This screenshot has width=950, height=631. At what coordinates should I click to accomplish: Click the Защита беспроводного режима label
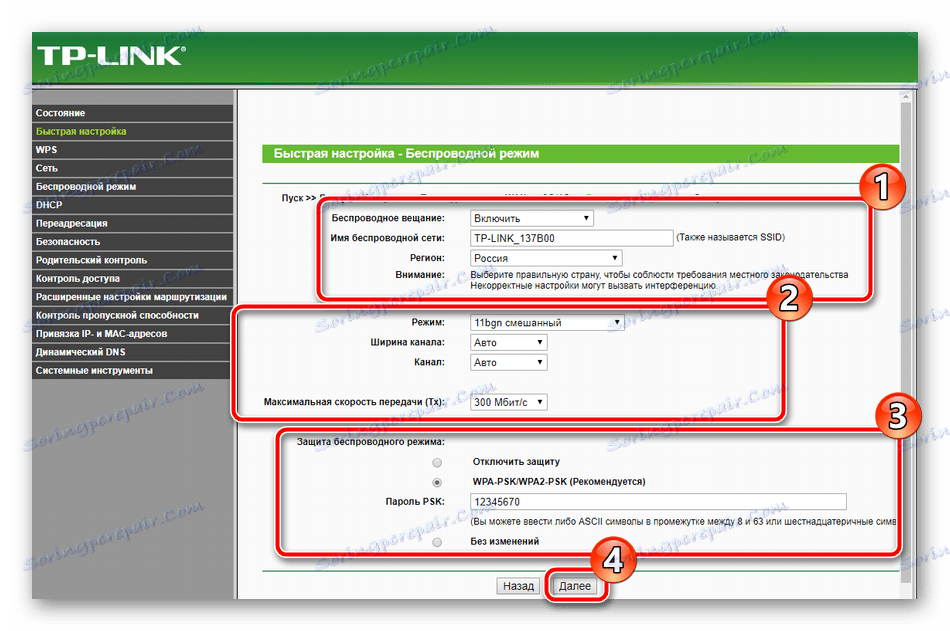coord(370,442)
